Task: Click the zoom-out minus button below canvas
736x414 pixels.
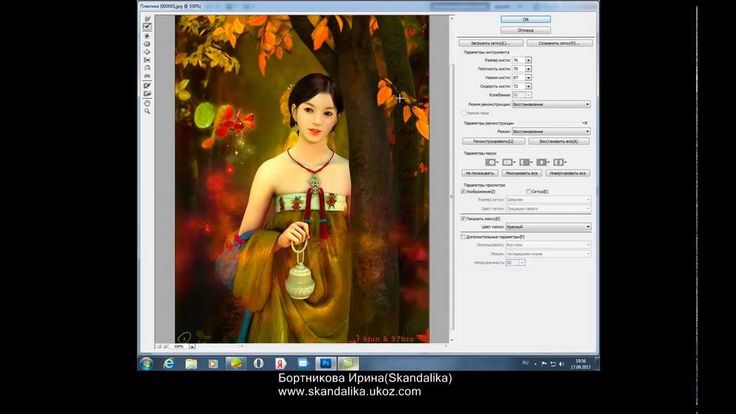Action: 159,346
